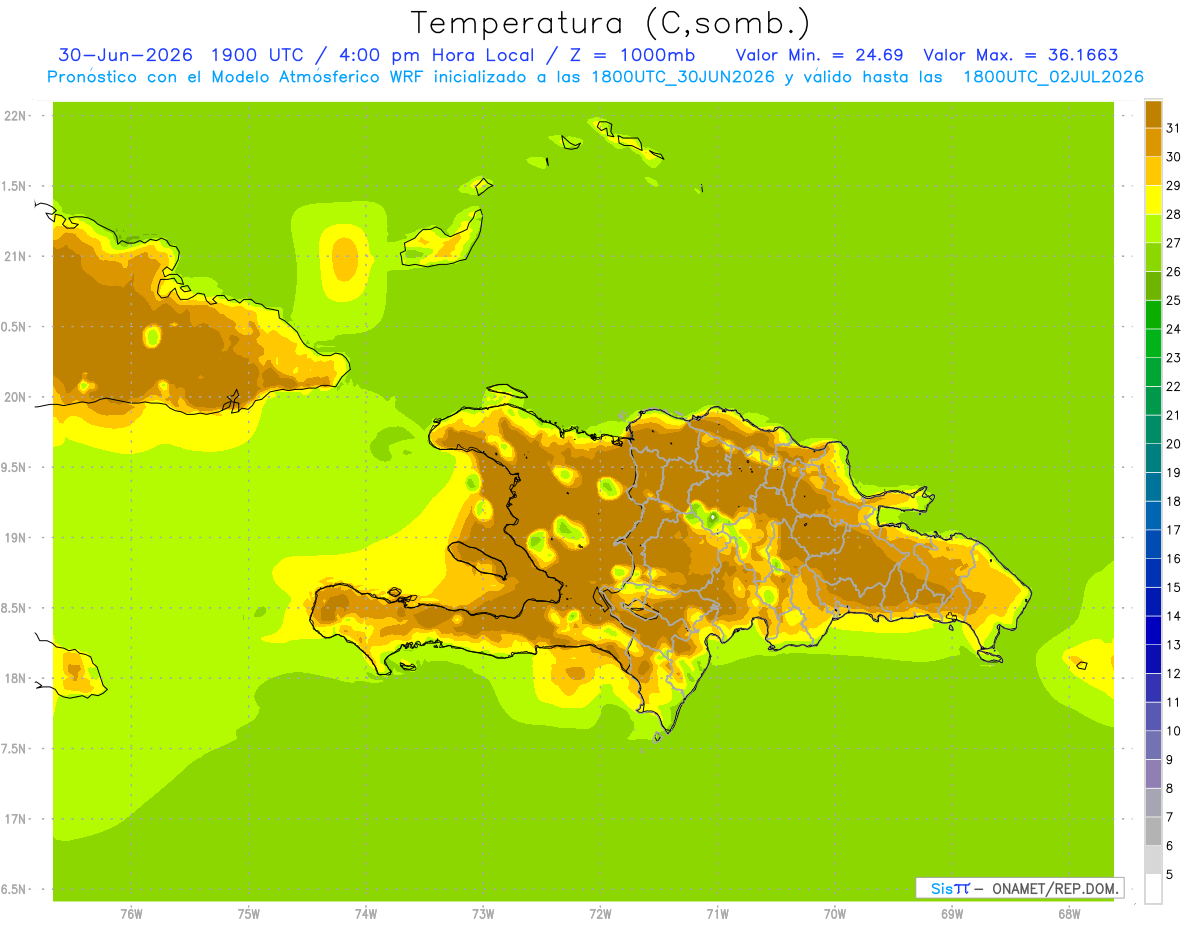Click the legend swatch between 30 and 31
The height and width of the screenshot is (927, 1200).
(x=1153, y=142)
